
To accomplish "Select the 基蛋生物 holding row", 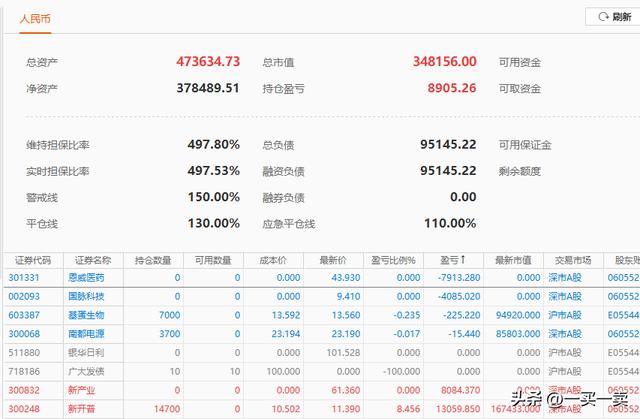I will point(86,315).
